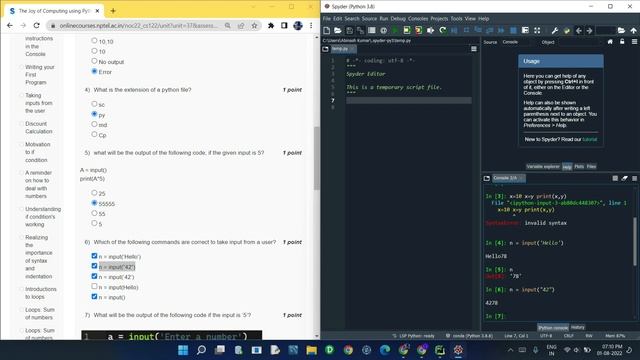Open Microsoft Edge from taskbar
The width and height of the screenshot is (640, 360).
385,350
